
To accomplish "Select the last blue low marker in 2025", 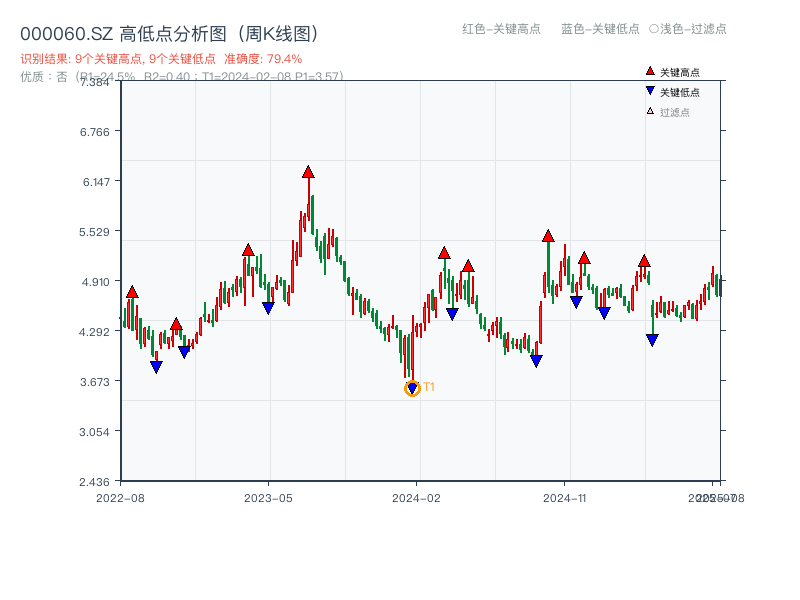I will (x=652, y=340).
